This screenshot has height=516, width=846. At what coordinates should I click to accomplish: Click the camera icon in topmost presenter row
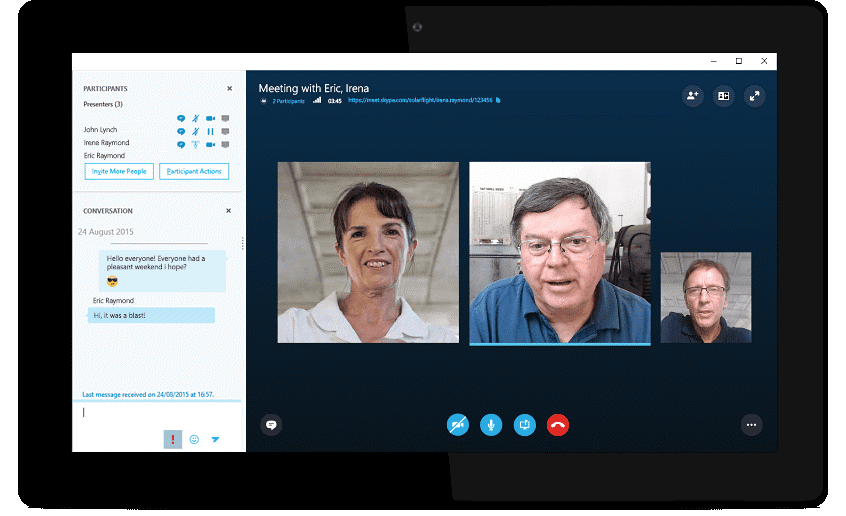click(x=210, y=119)
